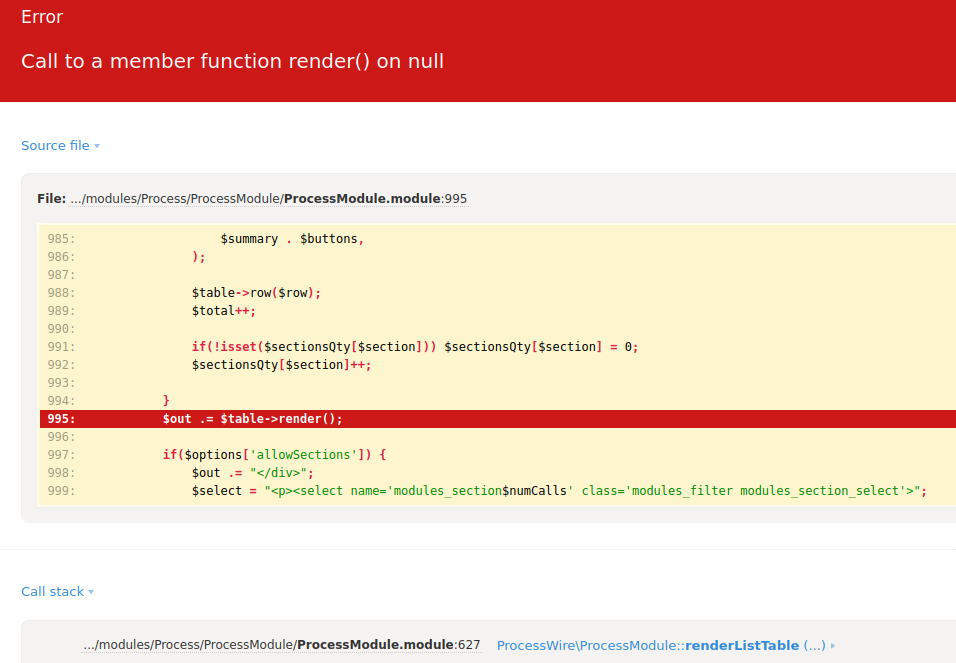Screen dimensions: 956x663
Task: Click code line 985 '$summary . $buttons,'
Action: pos(291,239)
